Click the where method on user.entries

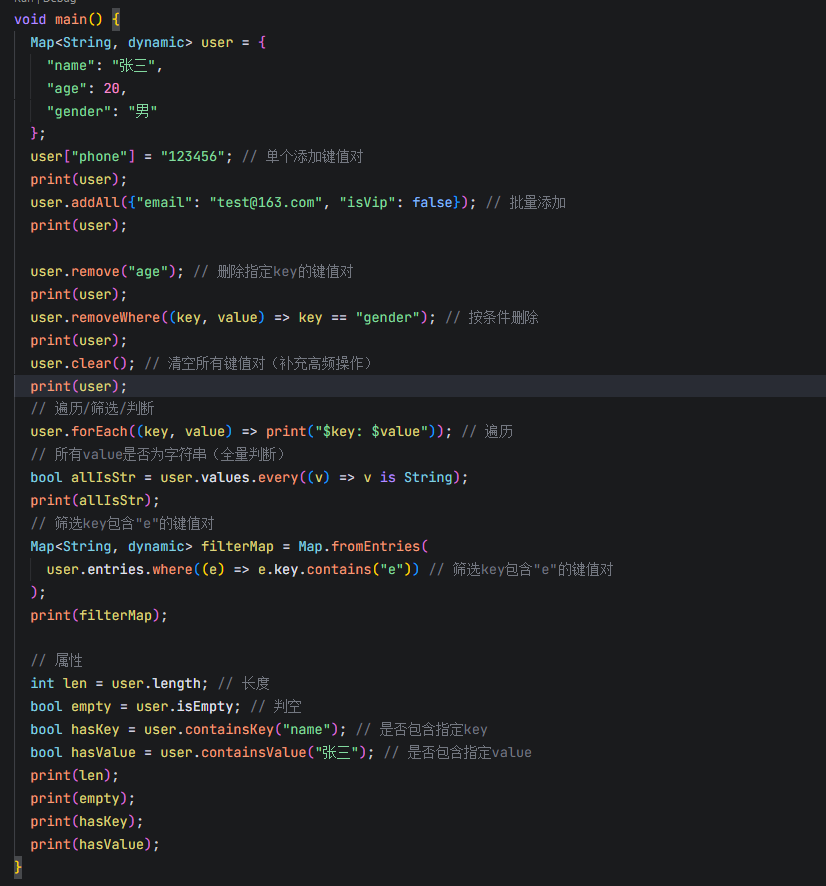[x=172, y=570]
